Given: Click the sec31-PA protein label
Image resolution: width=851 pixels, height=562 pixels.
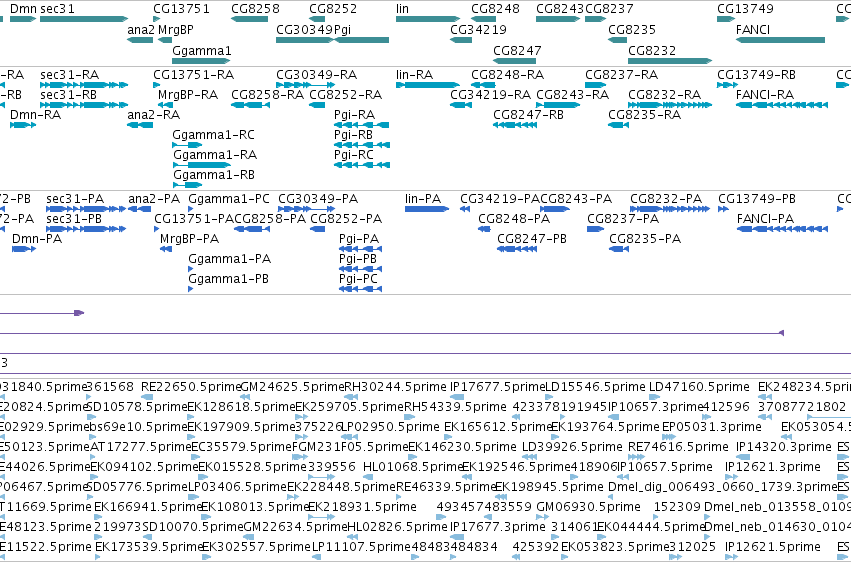Looking at the screenshot, I should [75, 199].
